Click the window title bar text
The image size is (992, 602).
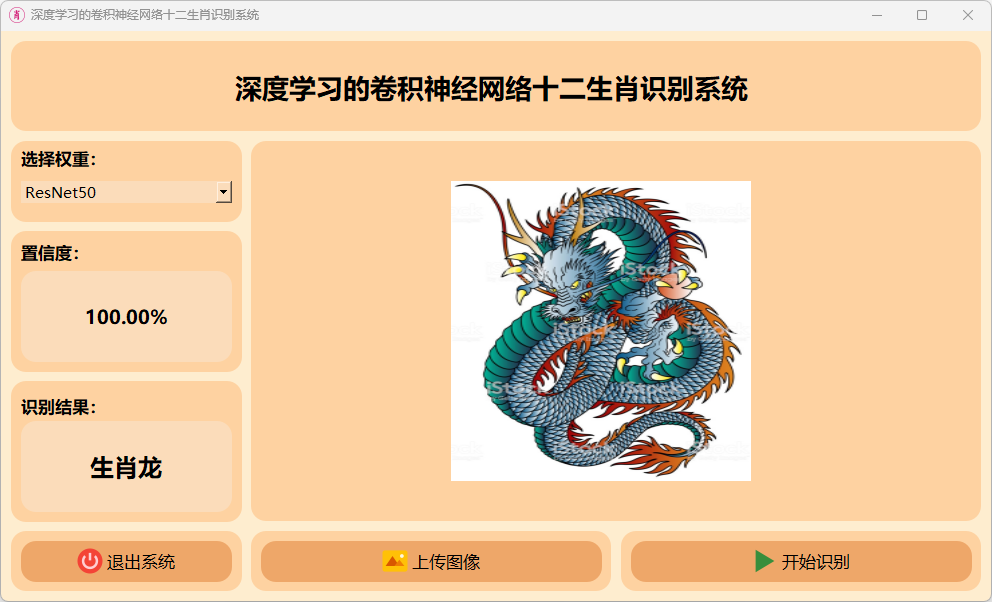[145, 15]
